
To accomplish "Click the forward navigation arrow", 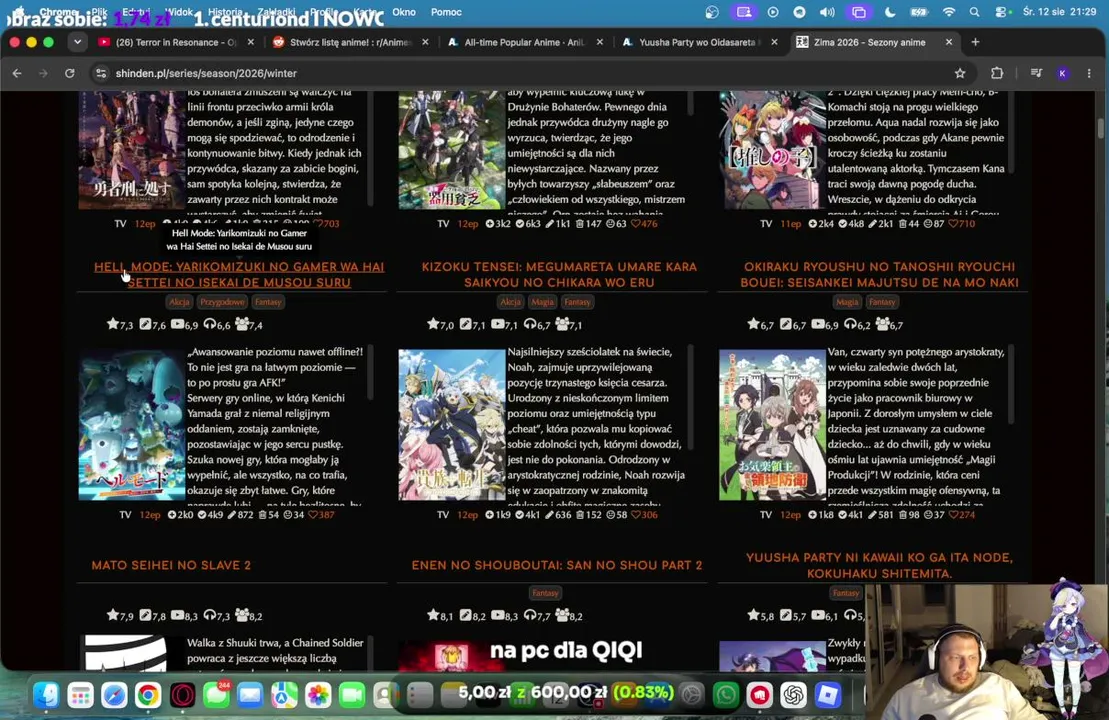I will coord(43,73).
